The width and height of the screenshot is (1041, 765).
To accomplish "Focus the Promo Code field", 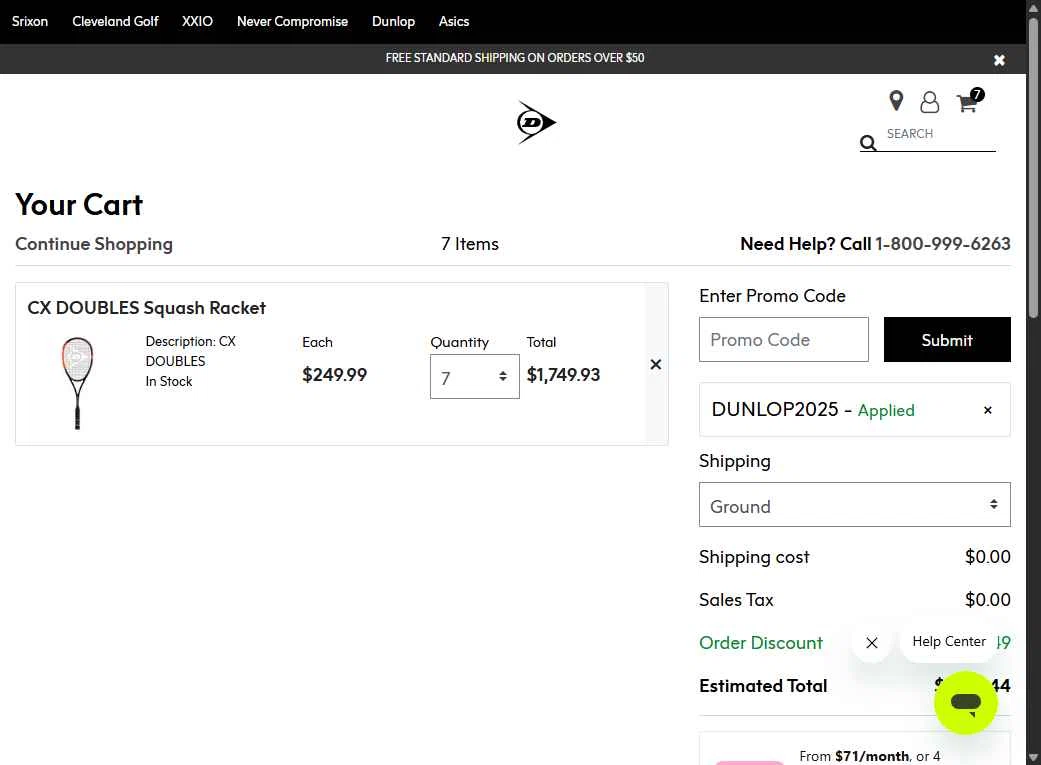I will 783,339.
